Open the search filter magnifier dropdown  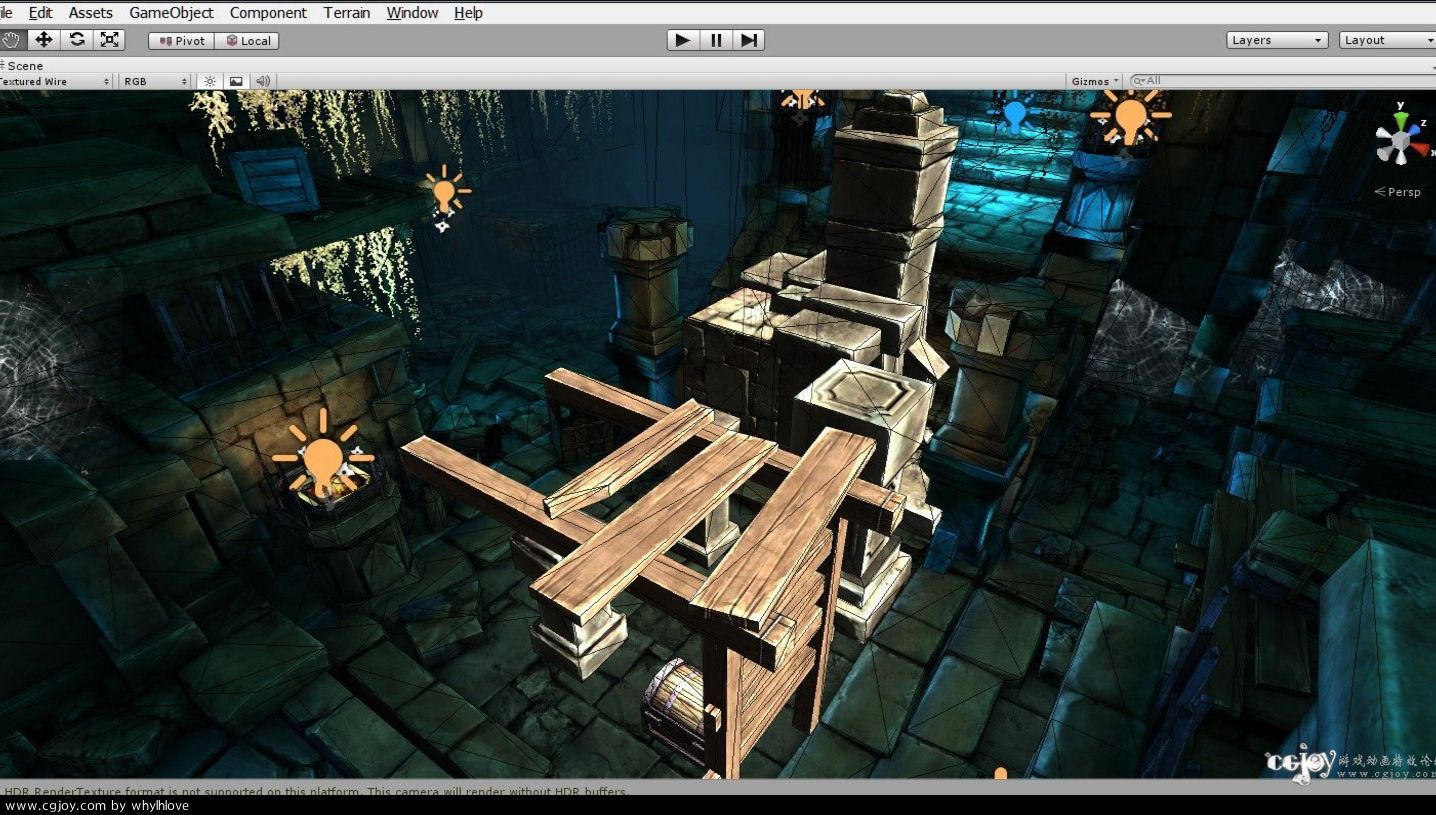(x=1138, y=81)
